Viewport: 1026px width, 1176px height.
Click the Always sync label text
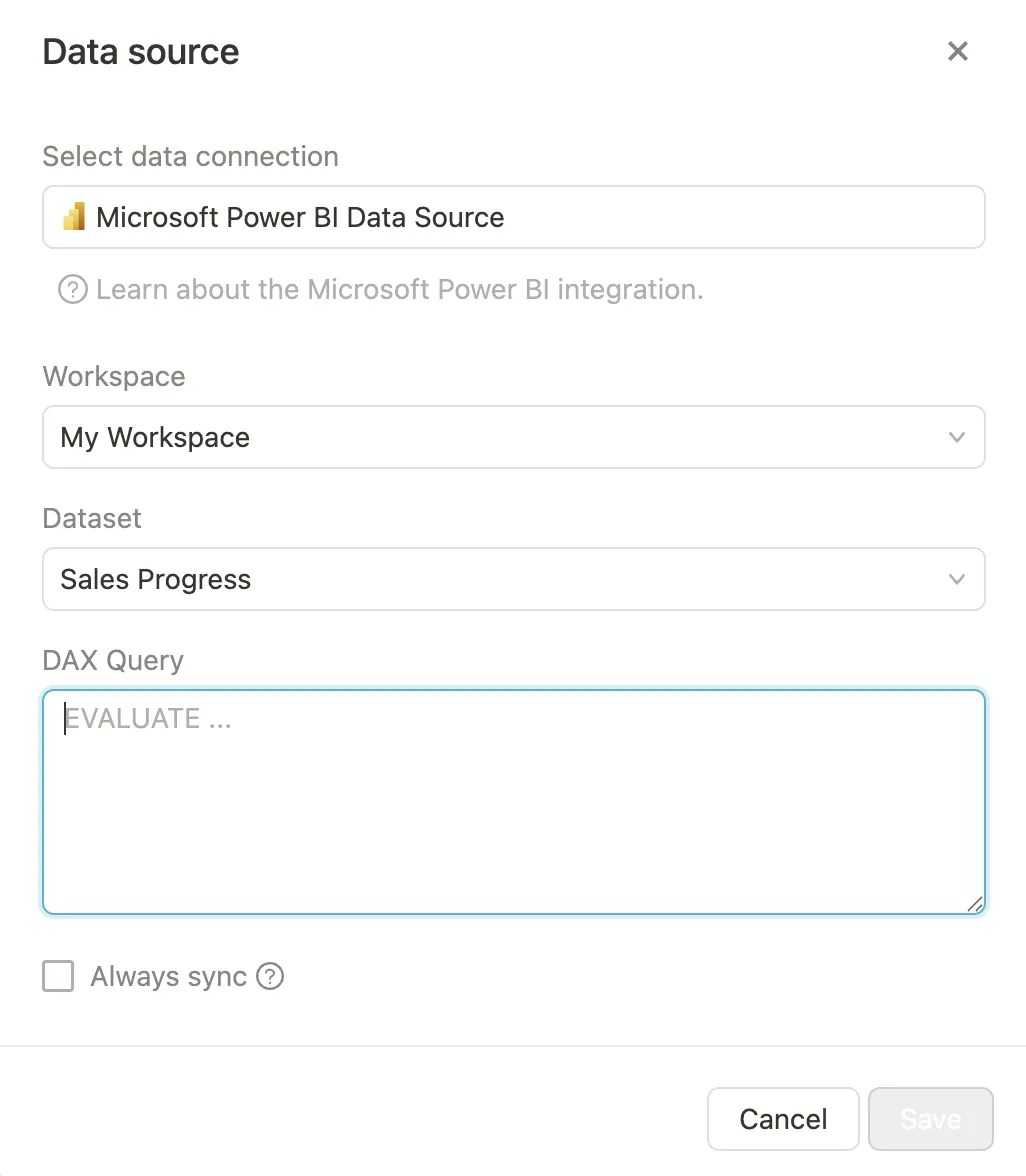coord(168,976)
